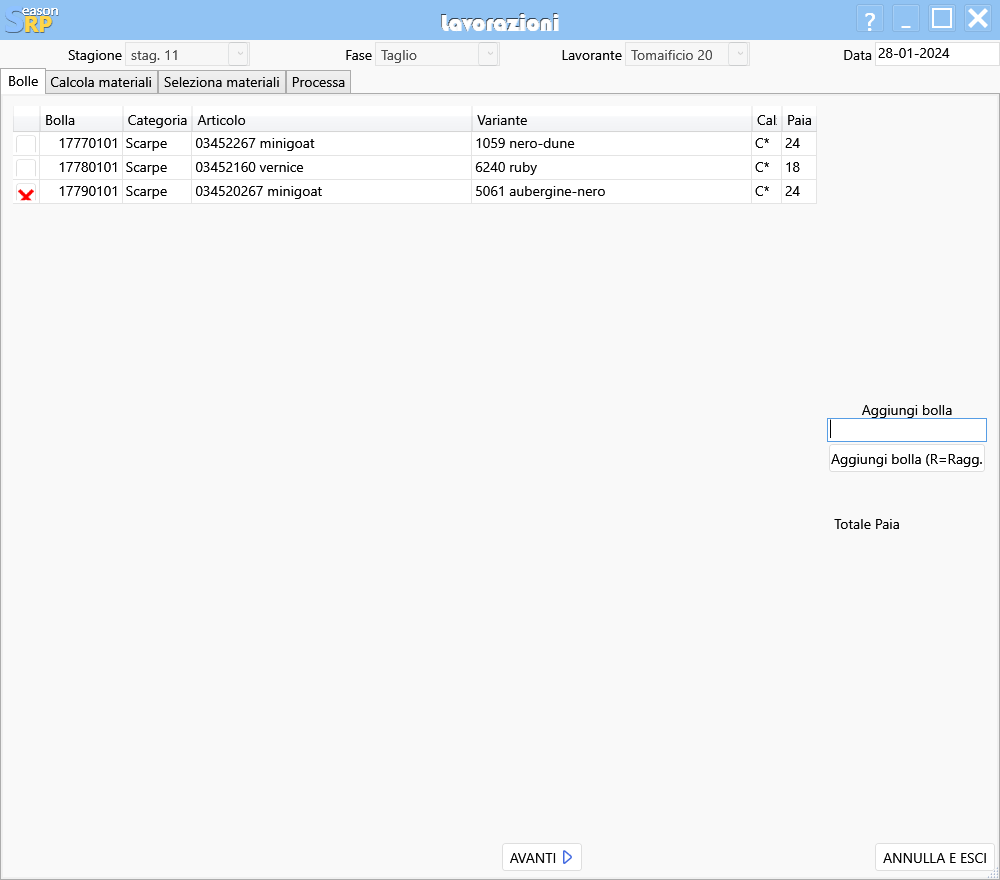
Task: Expand the Fase dropdown
Action: 489,55
